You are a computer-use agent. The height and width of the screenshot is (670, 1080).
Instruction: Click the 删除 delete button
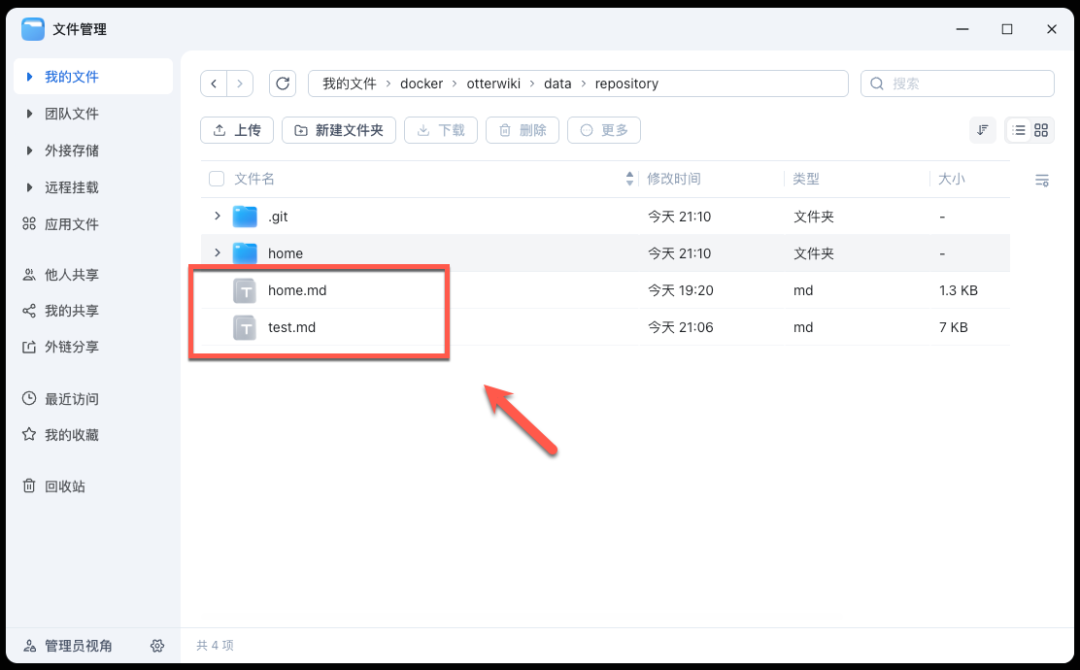[x=522, y=130]
